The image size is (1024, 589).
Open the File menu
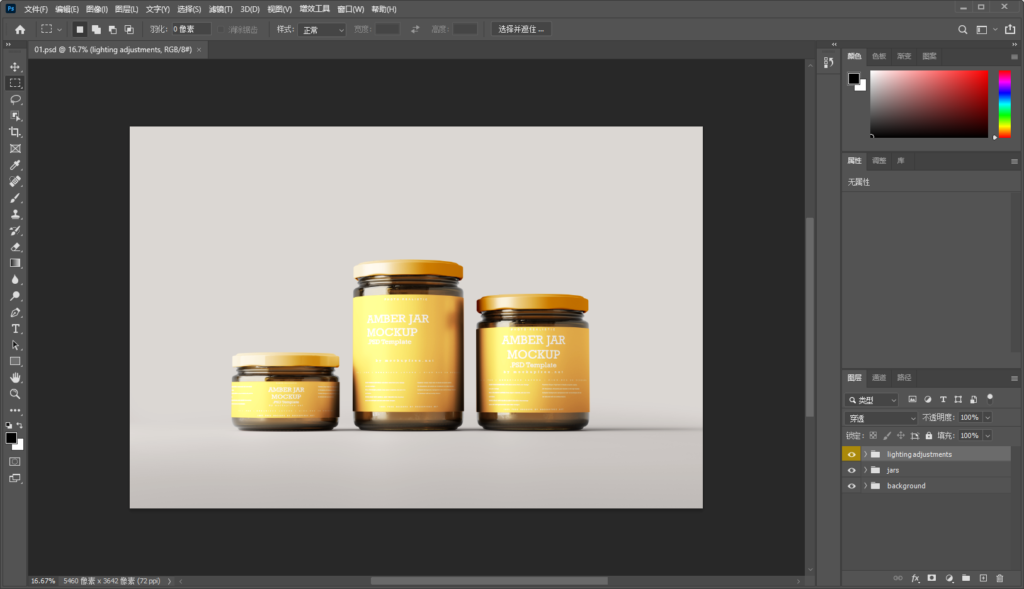coord(36,9)
